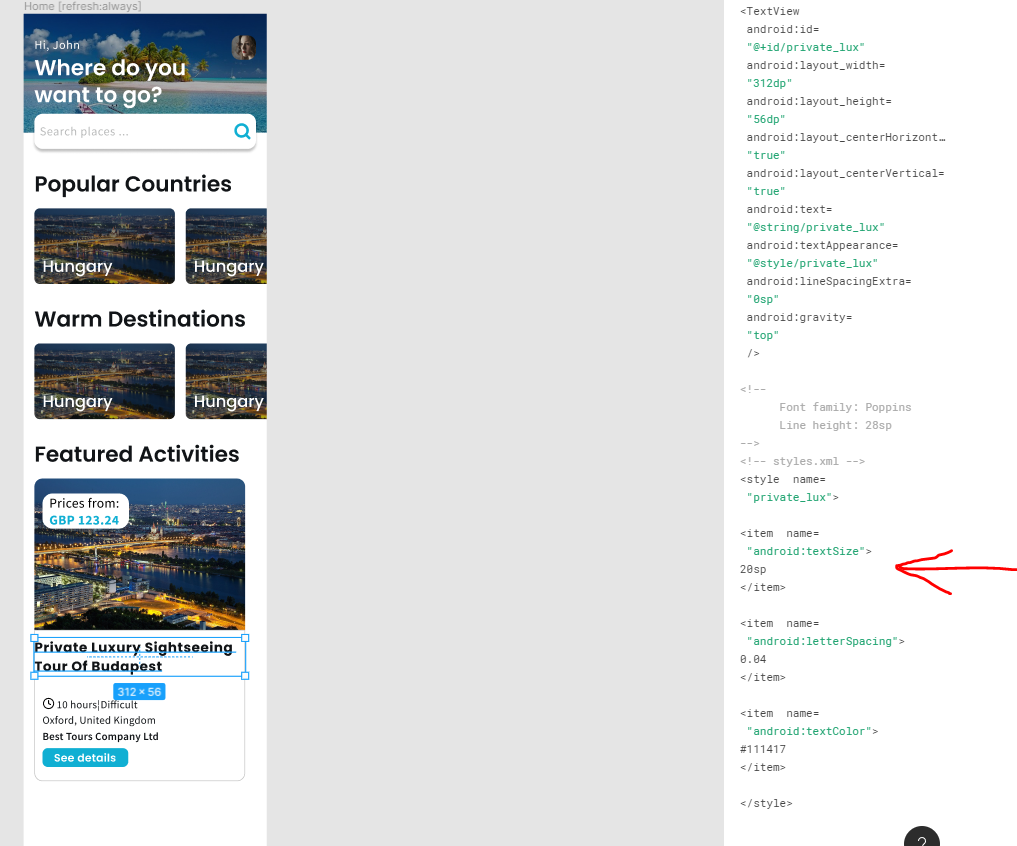Select the Warm Destinations heading
1017x846 pixels.
pyautogui.click(x=140, y=319)
